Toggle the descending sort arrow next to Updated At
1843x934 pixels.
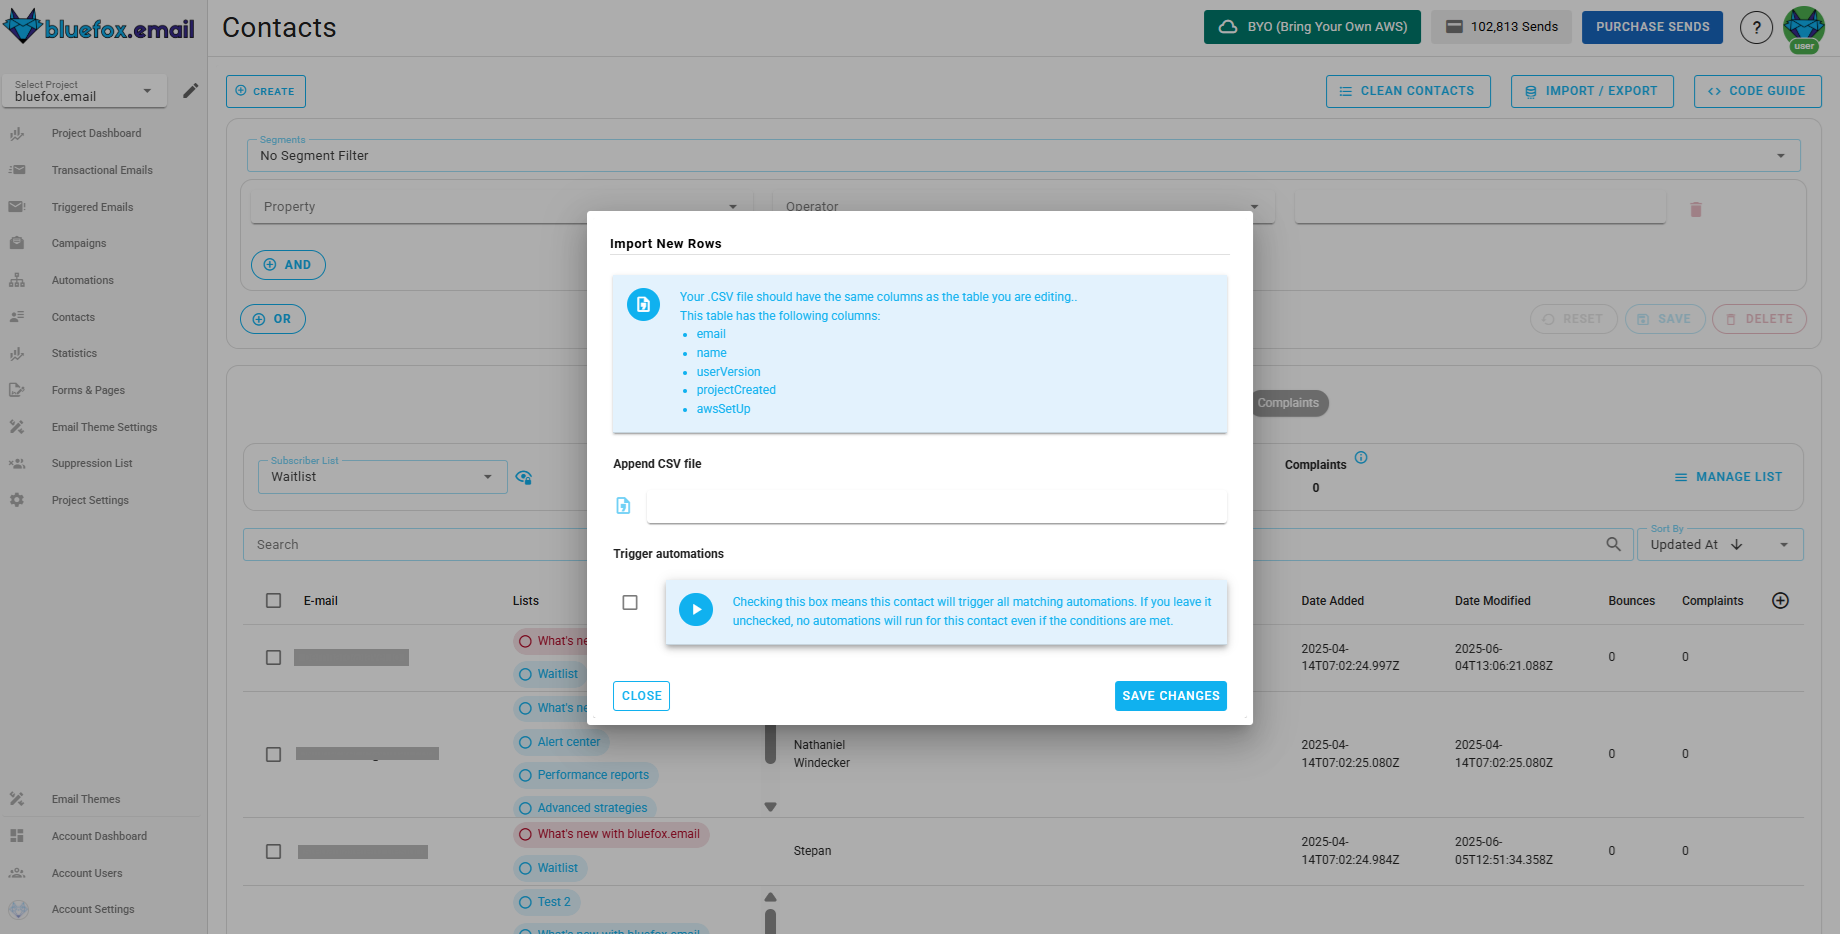[1737, 545]
